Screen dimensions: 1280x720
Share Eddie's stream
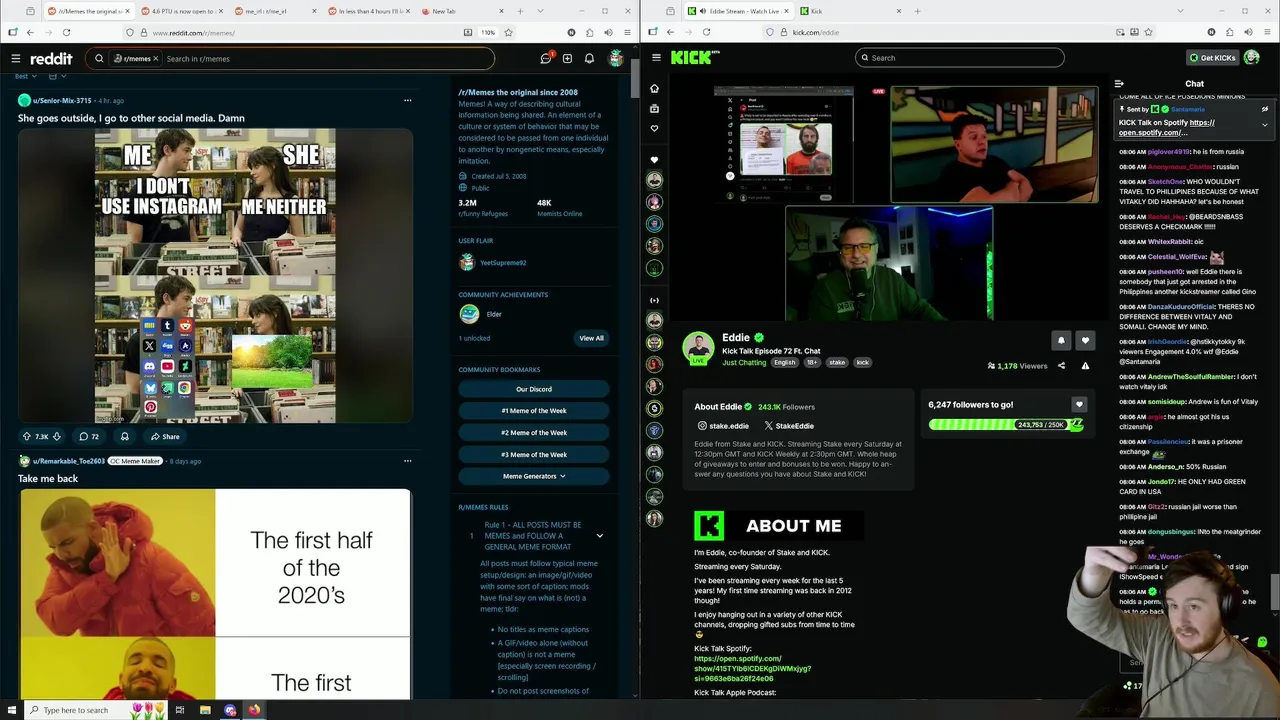(x=1061, y=366)
